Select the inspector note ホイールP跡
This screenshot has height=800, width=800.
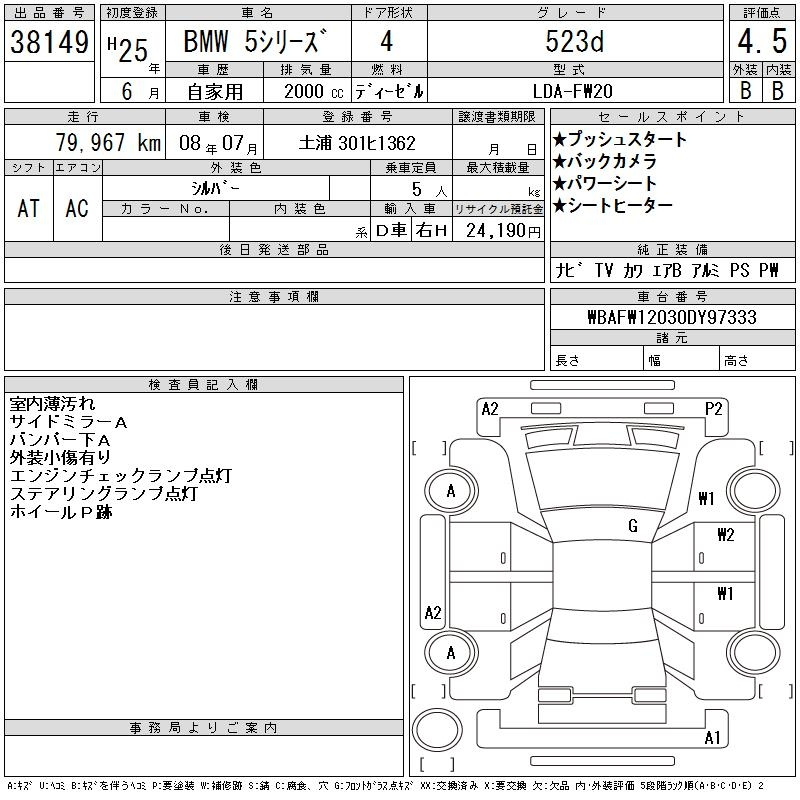tap(61, 512)
